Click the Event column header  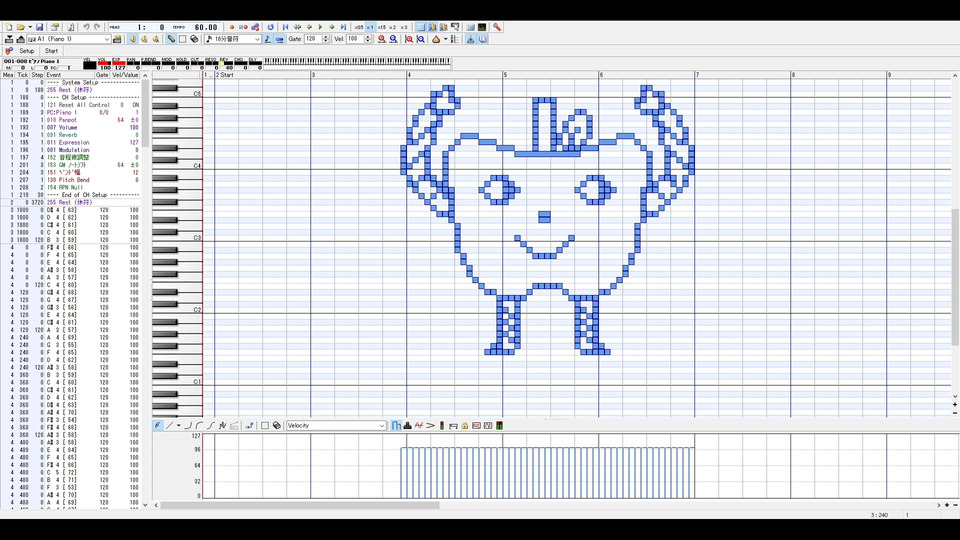(69, 75)
